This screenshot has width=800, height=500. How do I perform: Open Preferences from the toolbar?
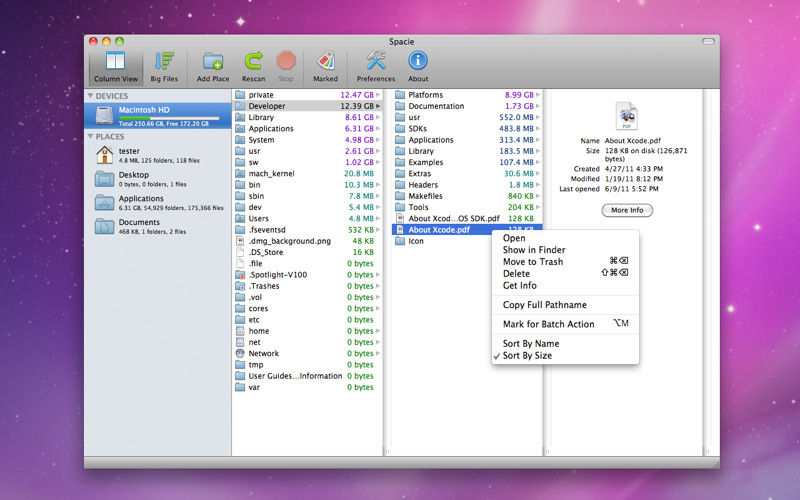(x=376, y=67)
